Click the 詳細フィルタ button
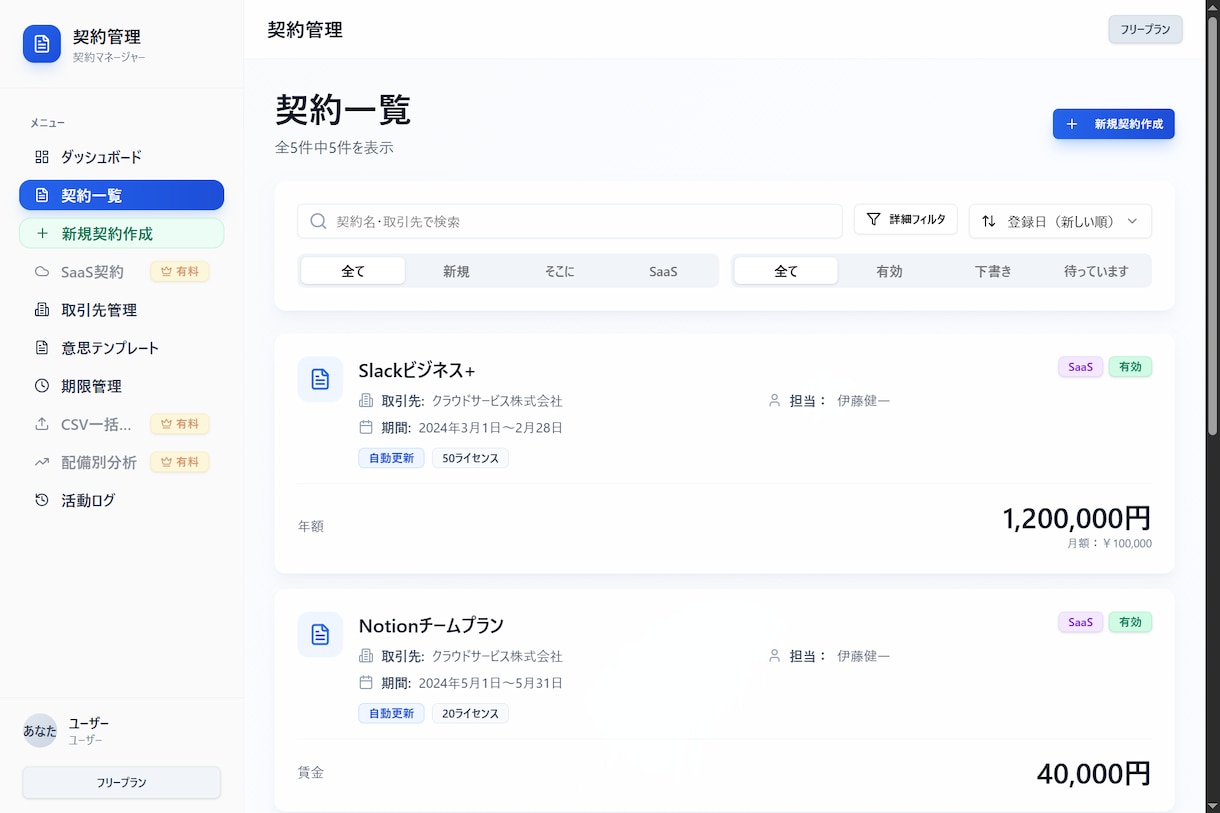Screen dimensions: 1220x813 pos(906,219)
